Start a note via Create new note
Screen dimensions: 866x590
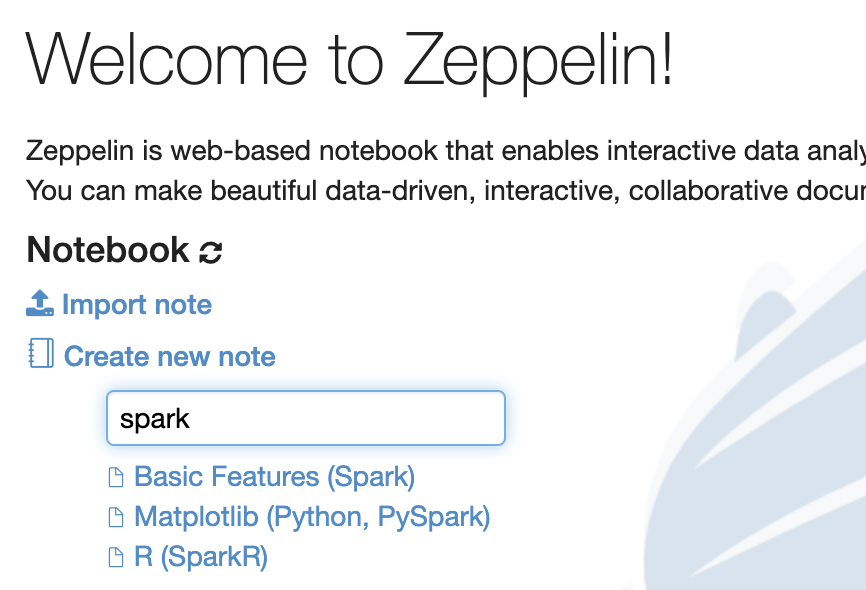coord(170,356)
